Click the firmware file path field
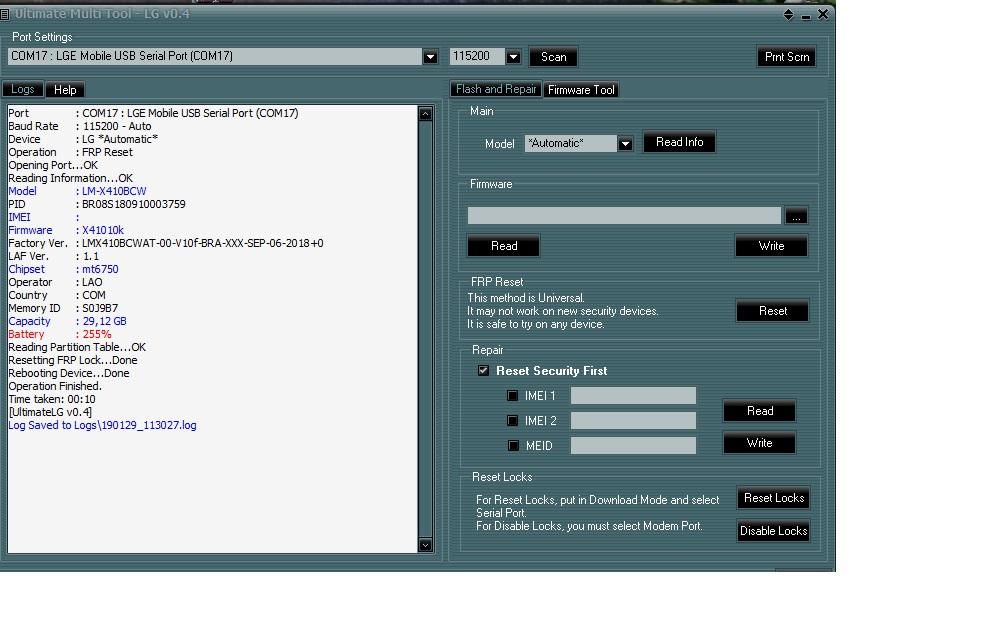 [x=624, y=216]
